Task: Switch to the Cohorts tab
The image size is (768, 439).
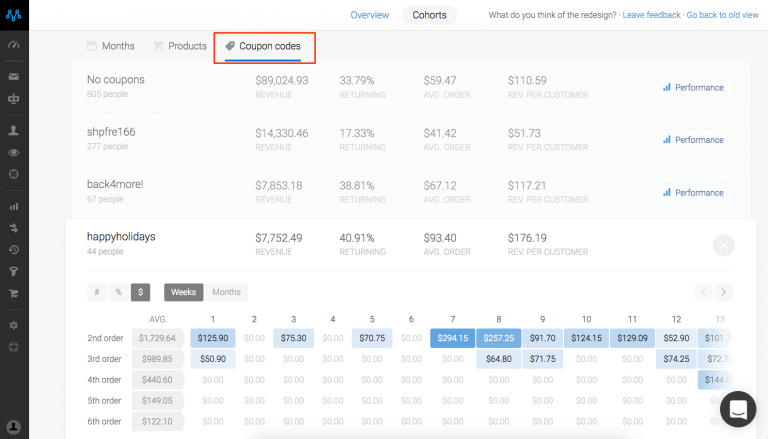Action: tap(430, 15)
